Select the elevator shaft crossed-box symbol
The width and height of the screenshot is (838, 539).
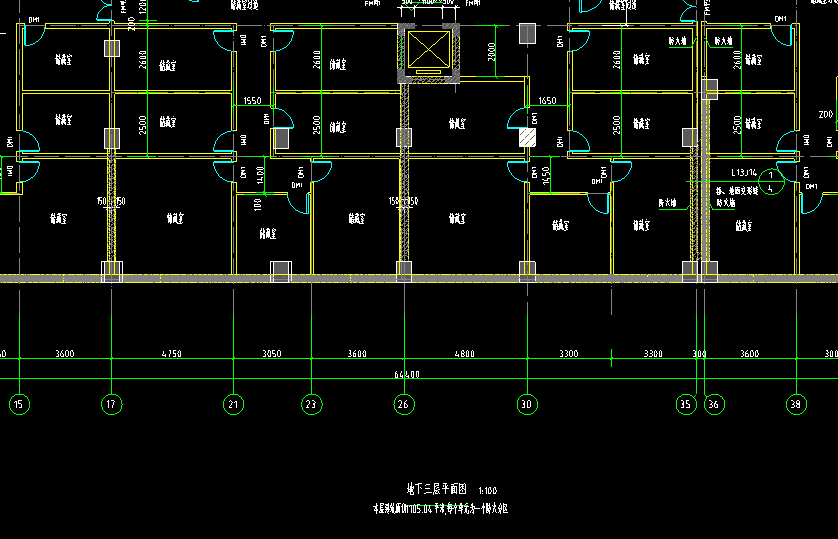(x=429, y=50)
